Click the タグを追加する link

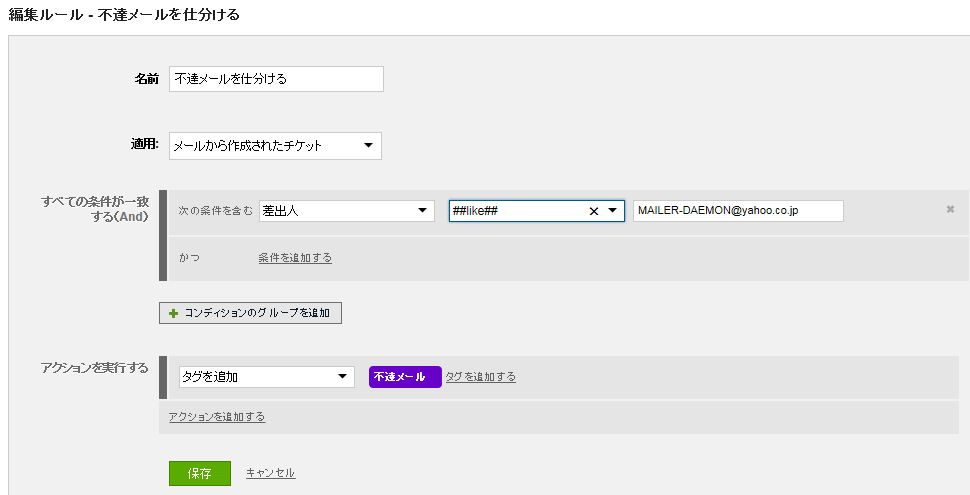coord(481,377)
